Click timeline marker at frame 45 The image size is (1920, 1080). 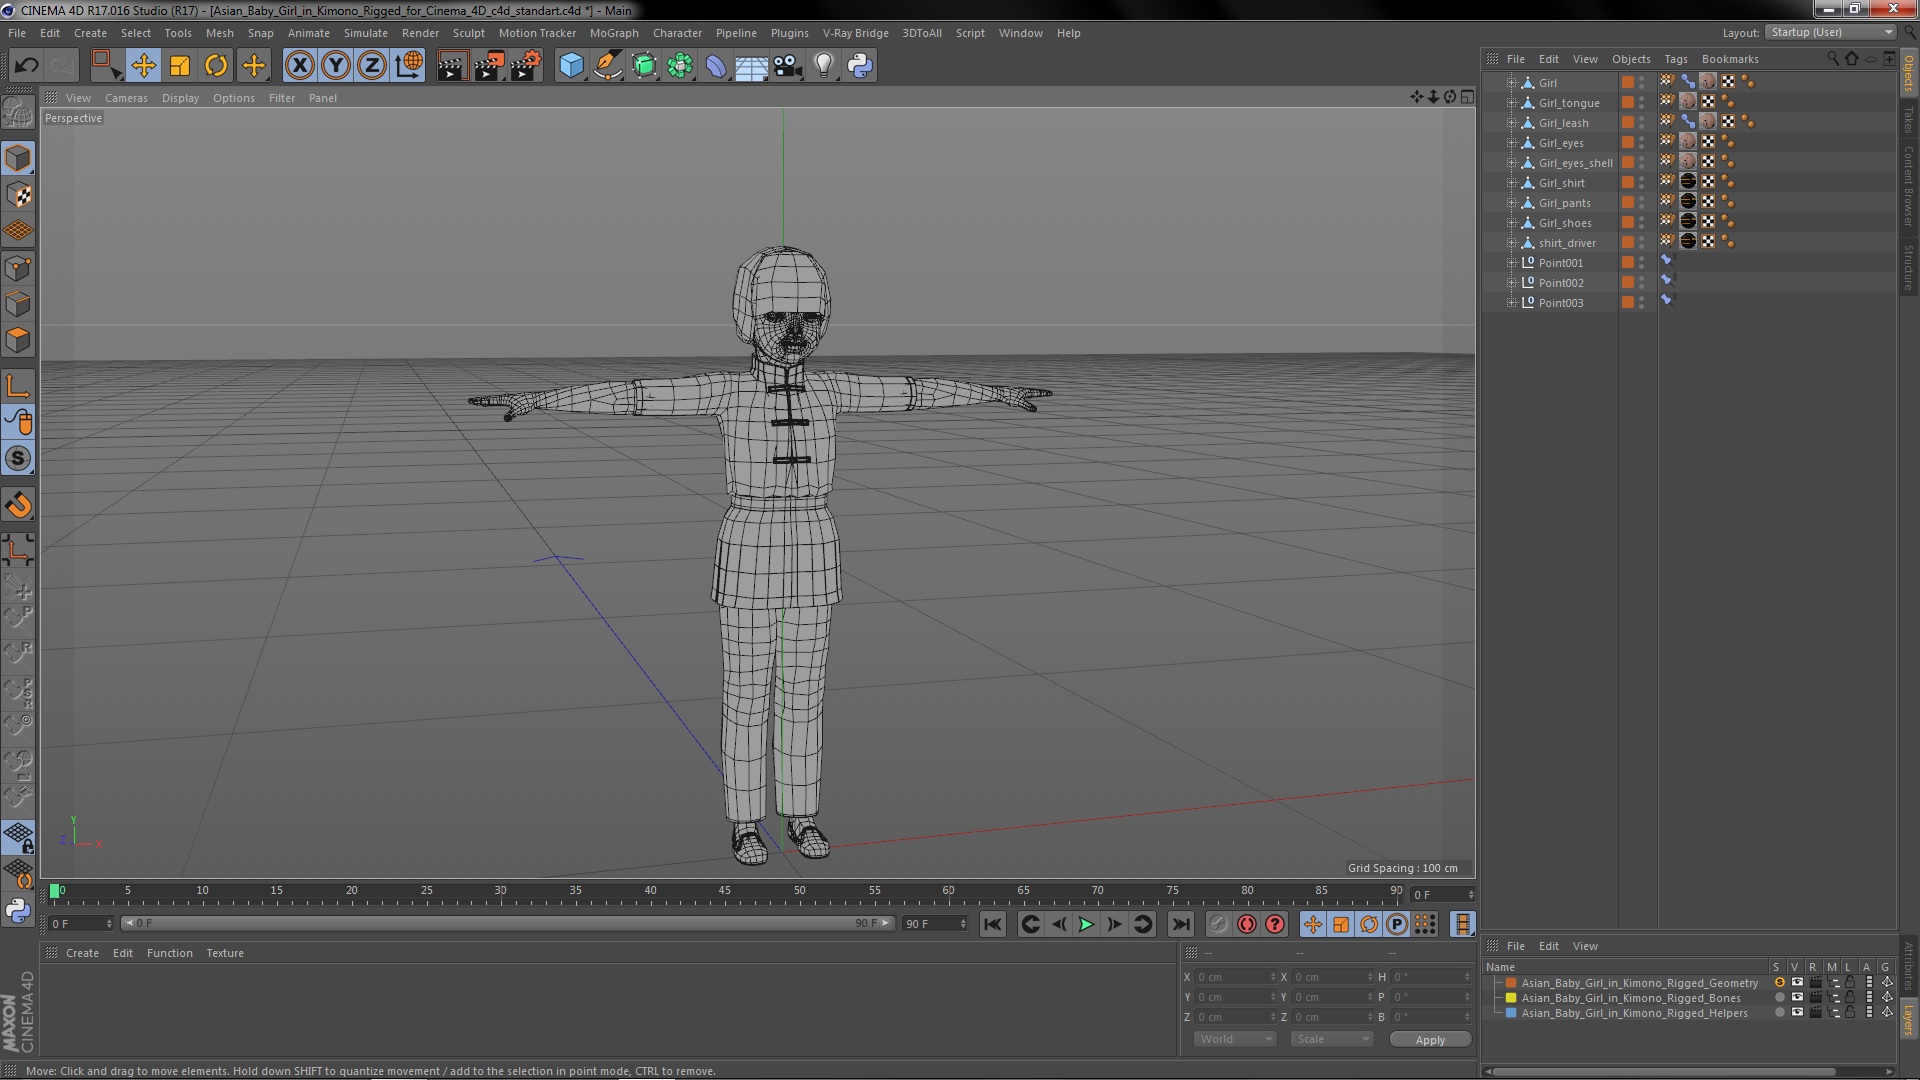[x=724, y=891]
